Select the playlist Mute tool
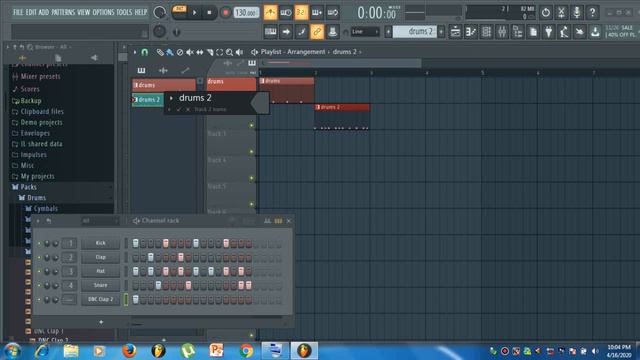 pyautogui.click(x=190, y=52)
